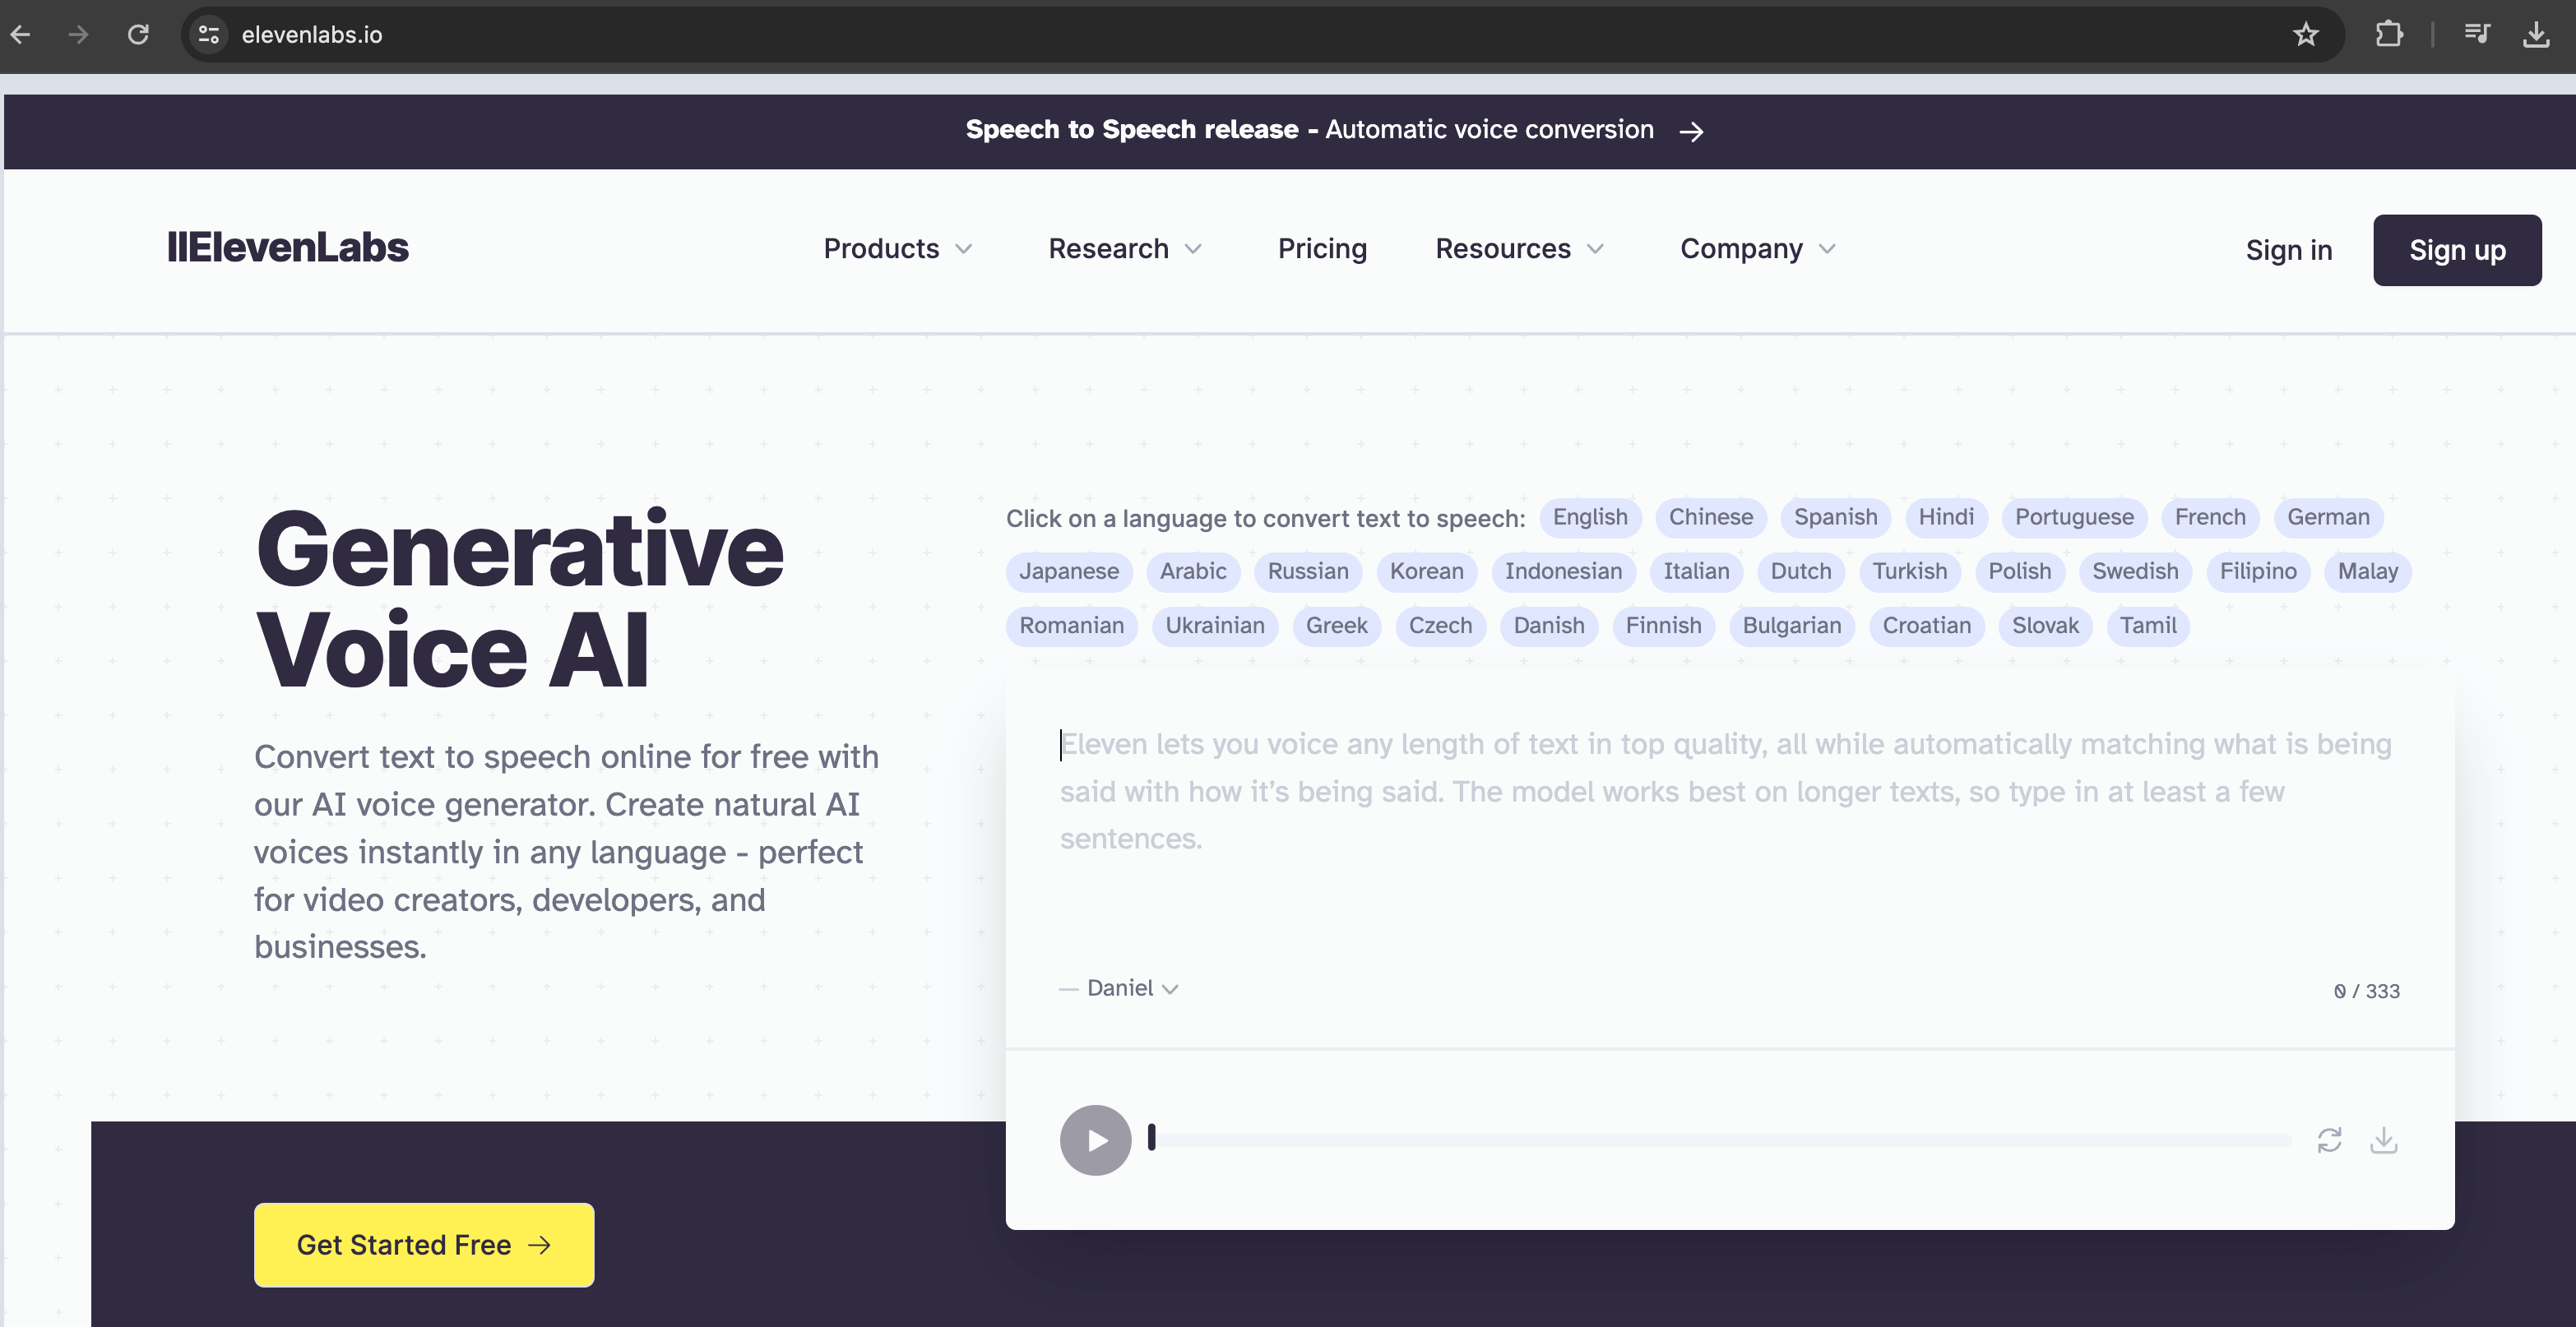The height and width of the screenshot is (1327, 2576).
Task: Pick the Filipino language option
Action: pos(2258,571)
